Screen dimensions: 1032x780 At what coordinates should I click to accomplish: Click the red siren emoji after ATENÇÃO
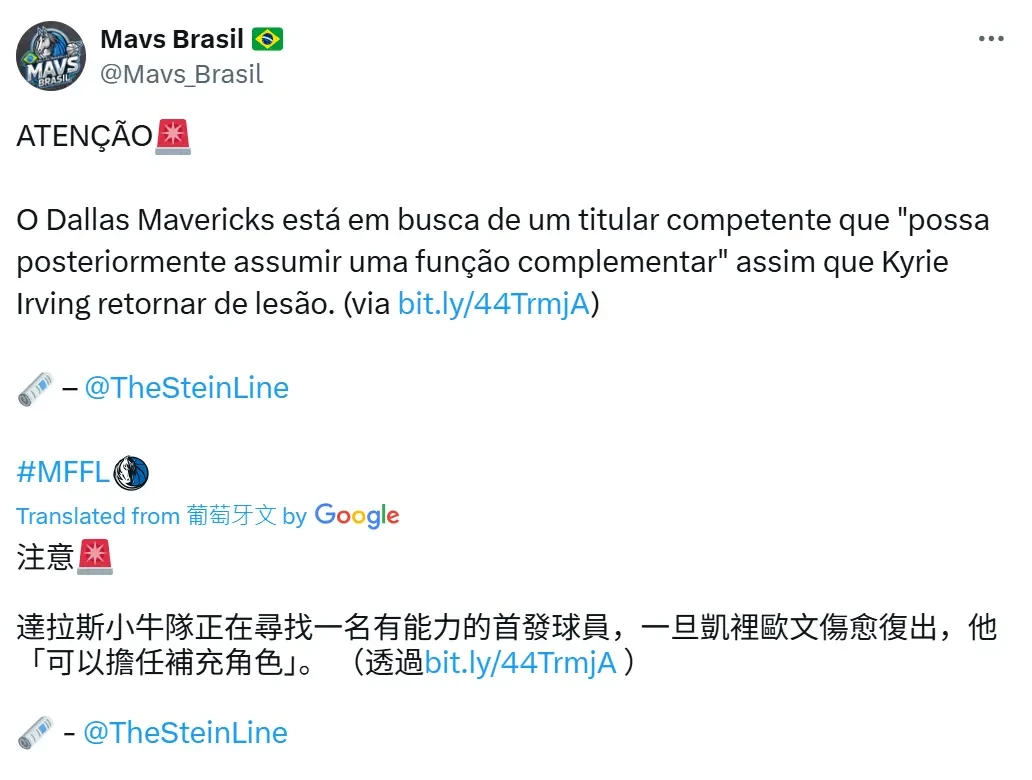tap(173, 137)
